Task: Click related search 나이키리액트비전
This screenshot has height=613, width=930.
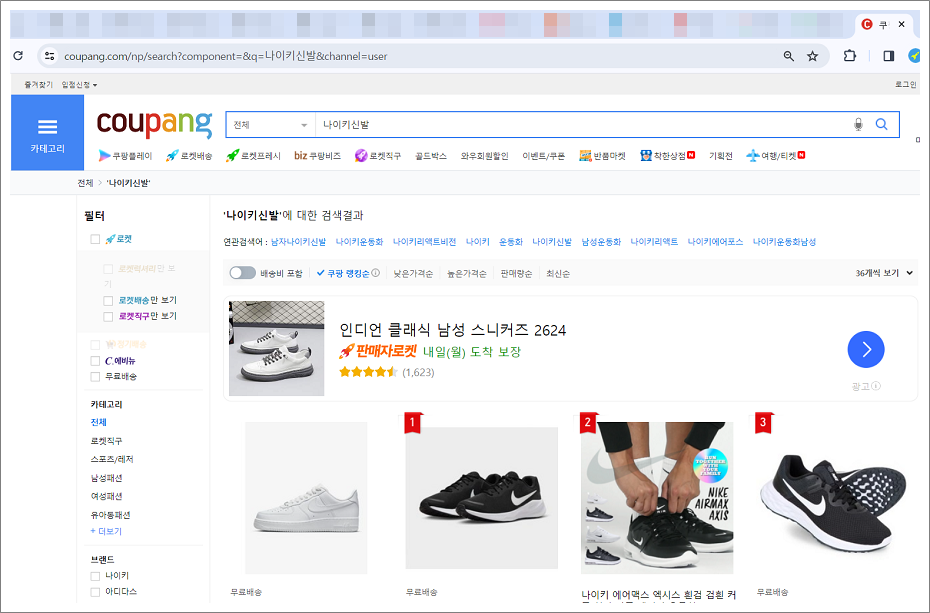Action: coord(424,242)
